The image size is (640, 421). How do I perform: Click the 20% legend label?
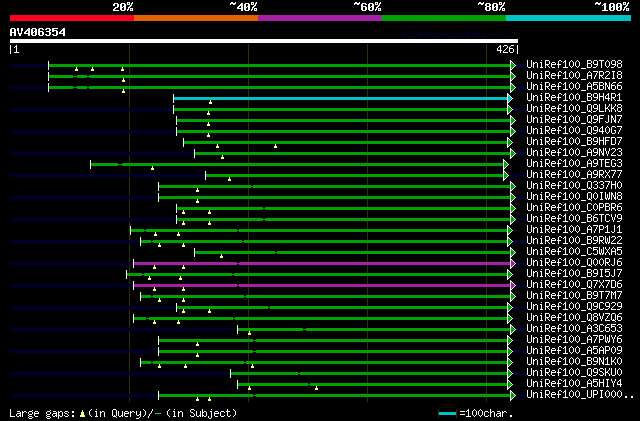(x=123, y=7)
